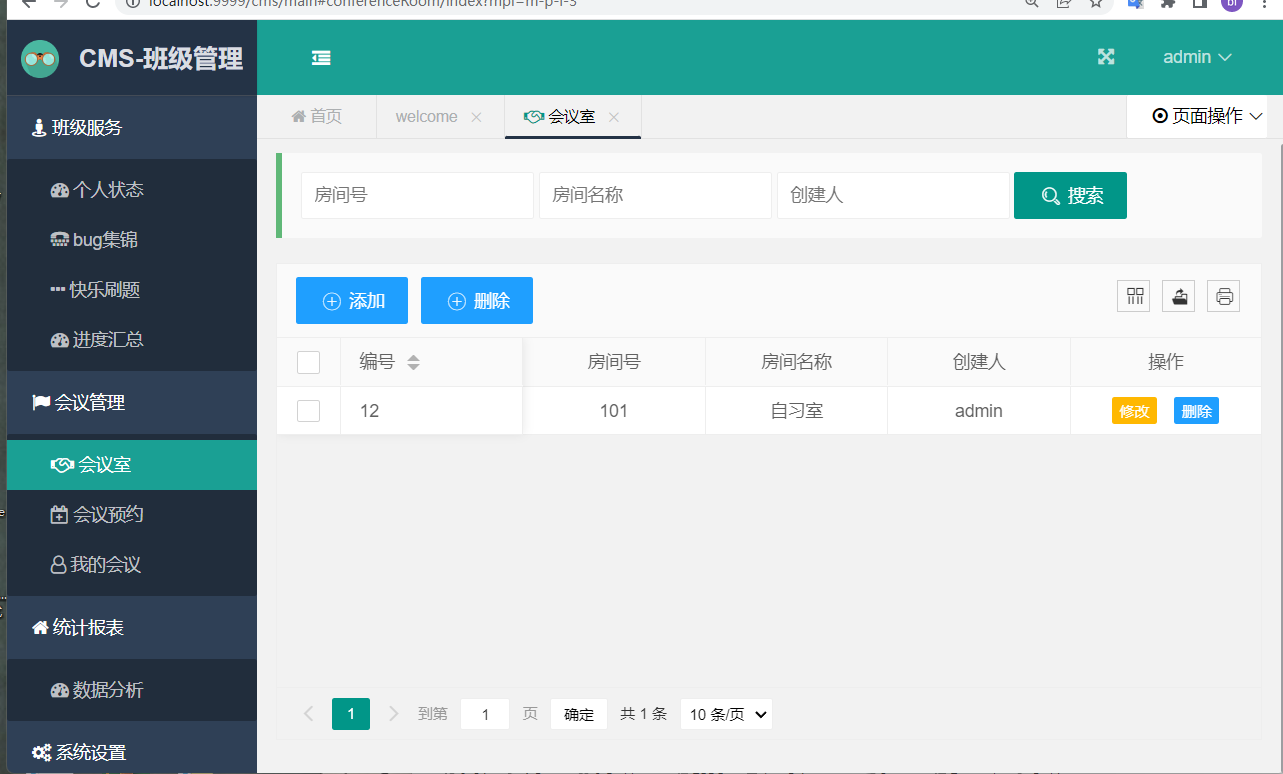
Task: Collapse the sidebar via the hamburger icon
Action: click(321, 57)
